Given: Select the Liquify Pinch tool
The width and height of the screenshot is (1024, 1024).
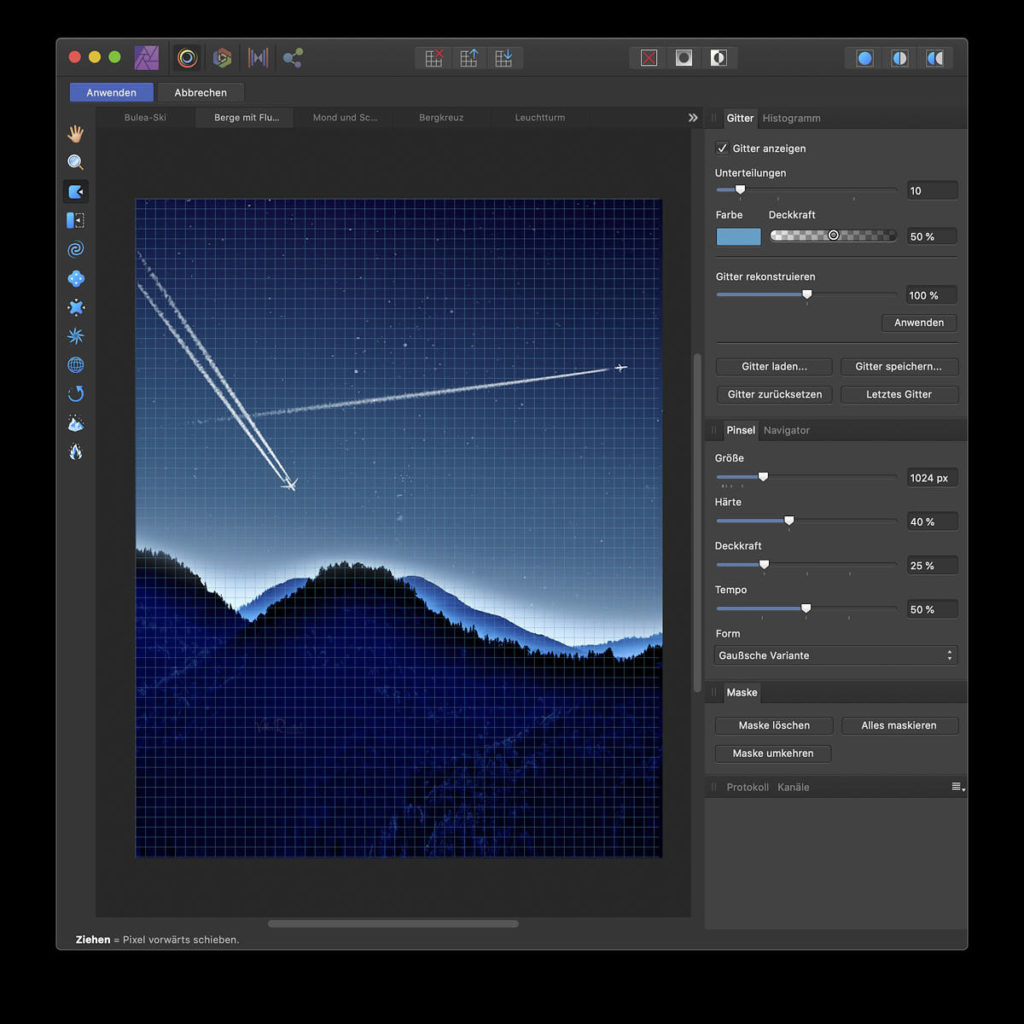Looking at the screenshot, I should (x=76, y=278).
